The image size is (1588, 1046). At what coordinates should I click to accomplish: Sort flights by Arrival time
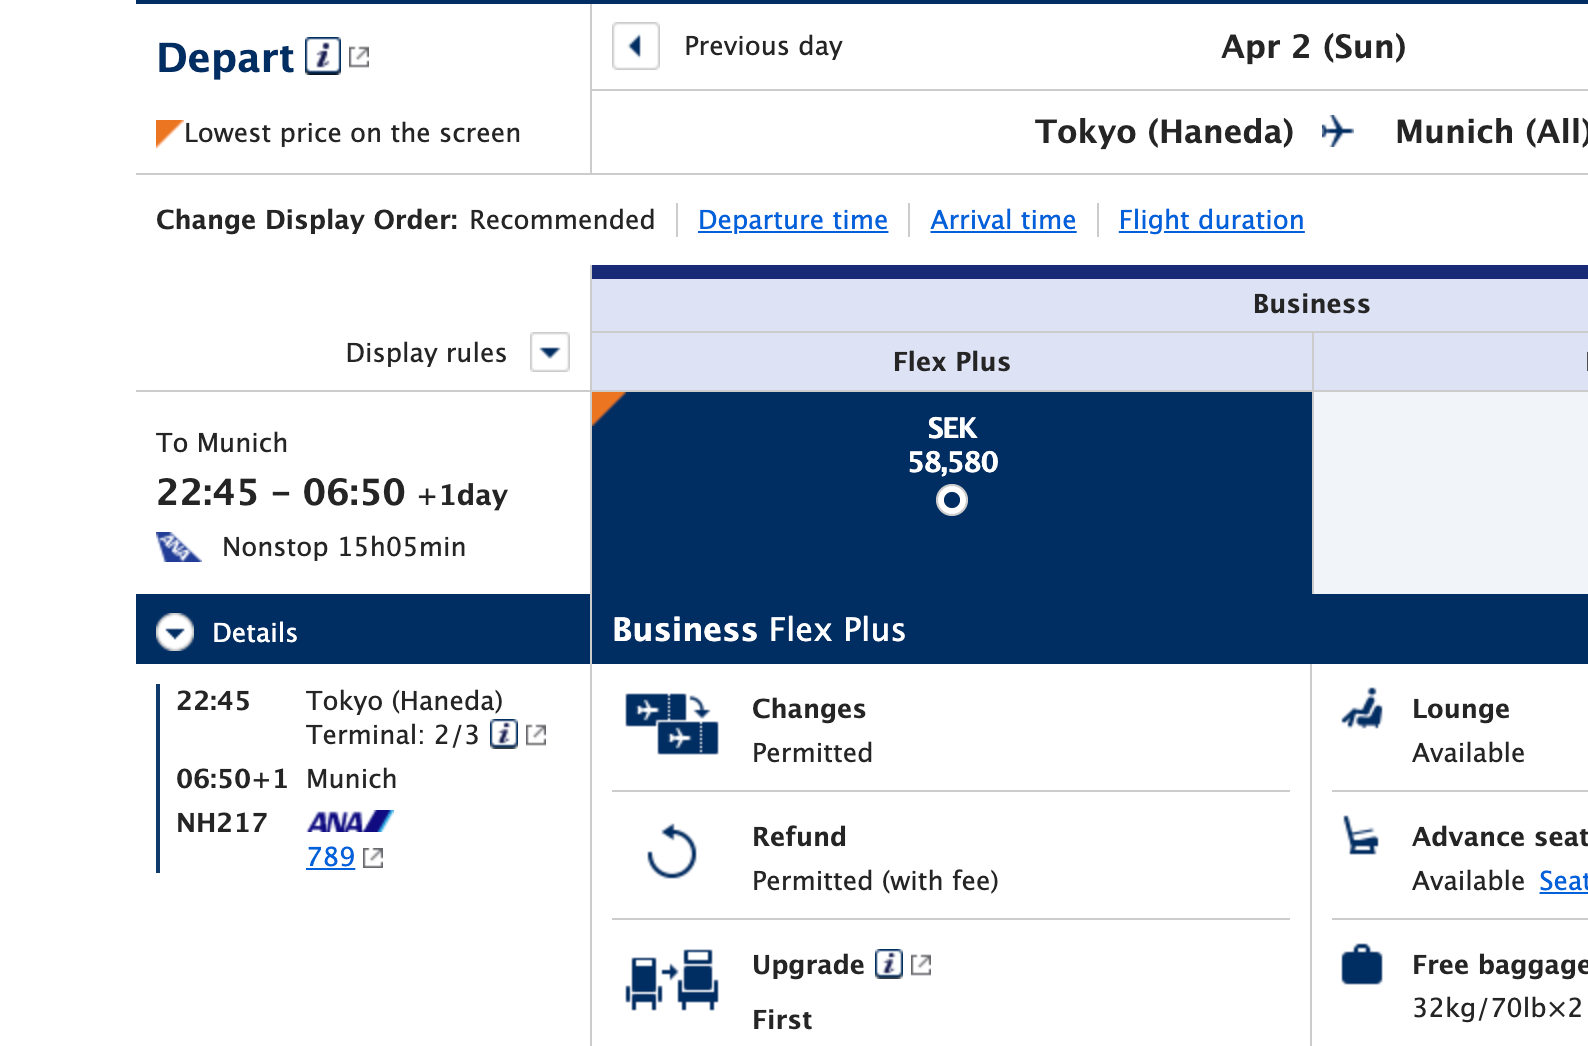pyautogui.click(x=1003, y=220)
